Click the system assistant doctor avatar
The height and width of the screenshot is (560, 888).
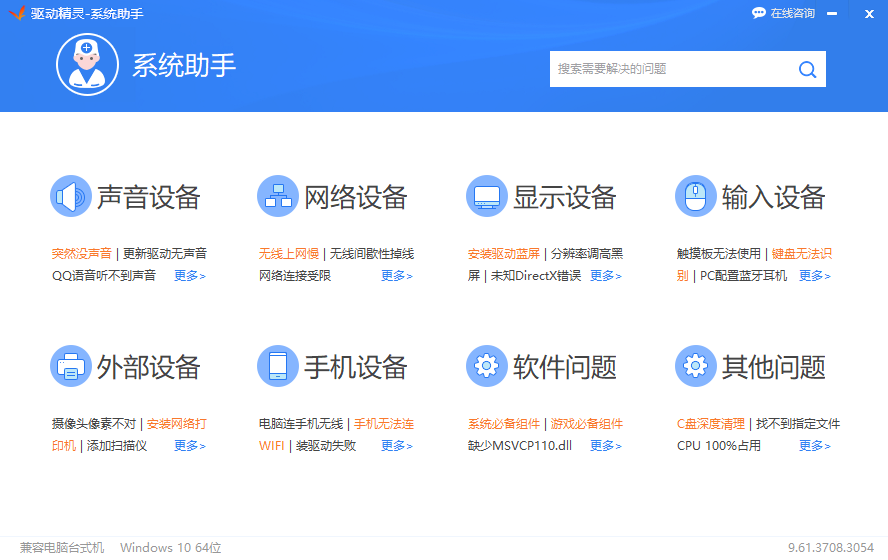coord(87,65)
